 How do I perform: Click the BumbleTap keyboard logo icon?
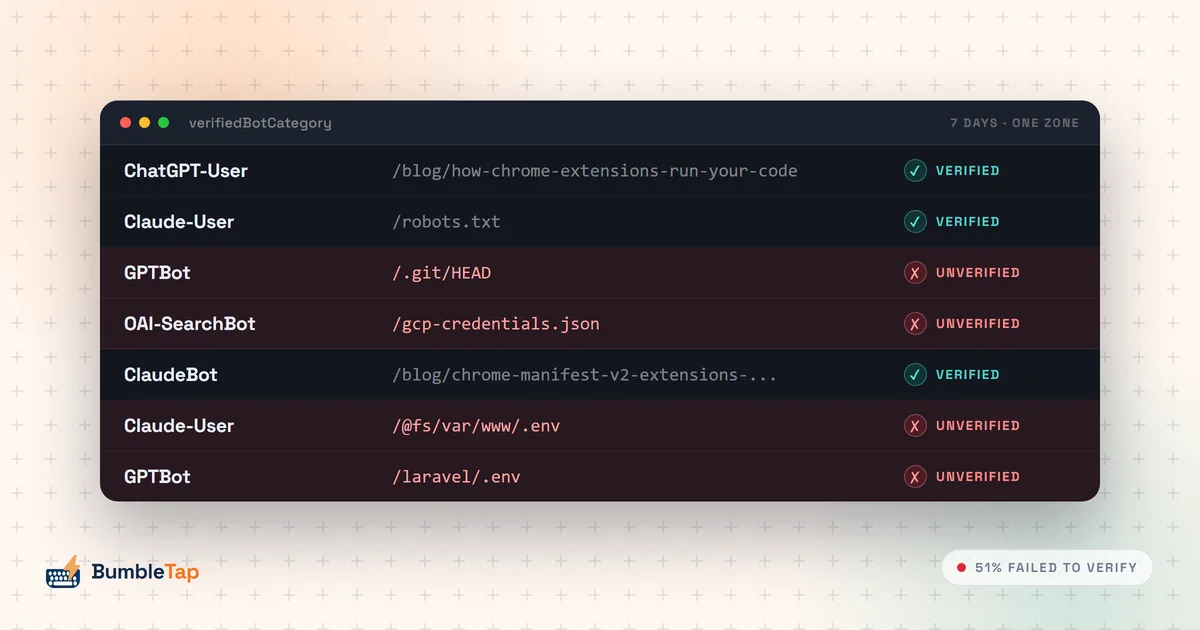[63, 572]
